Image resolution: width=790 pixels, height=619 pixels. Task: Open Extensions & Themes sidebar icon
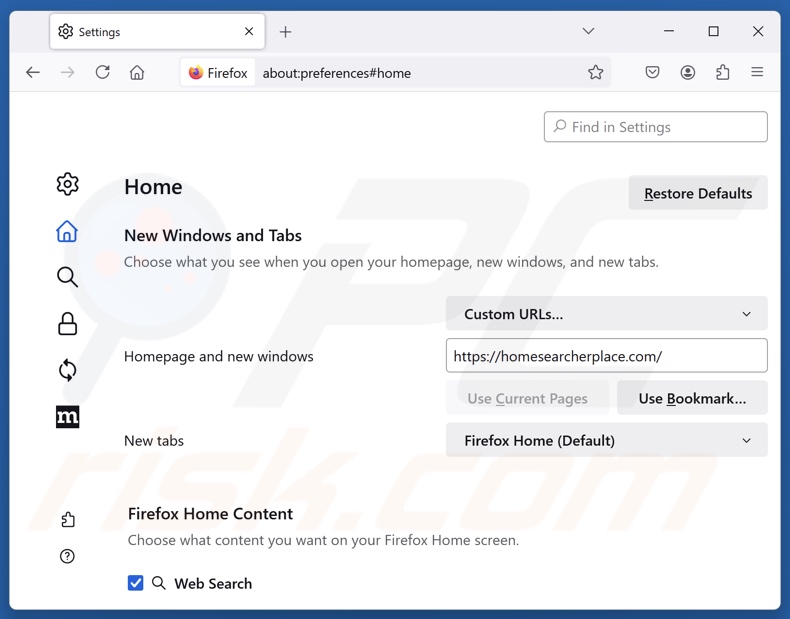pyautogui.click(x=68, y=519)
